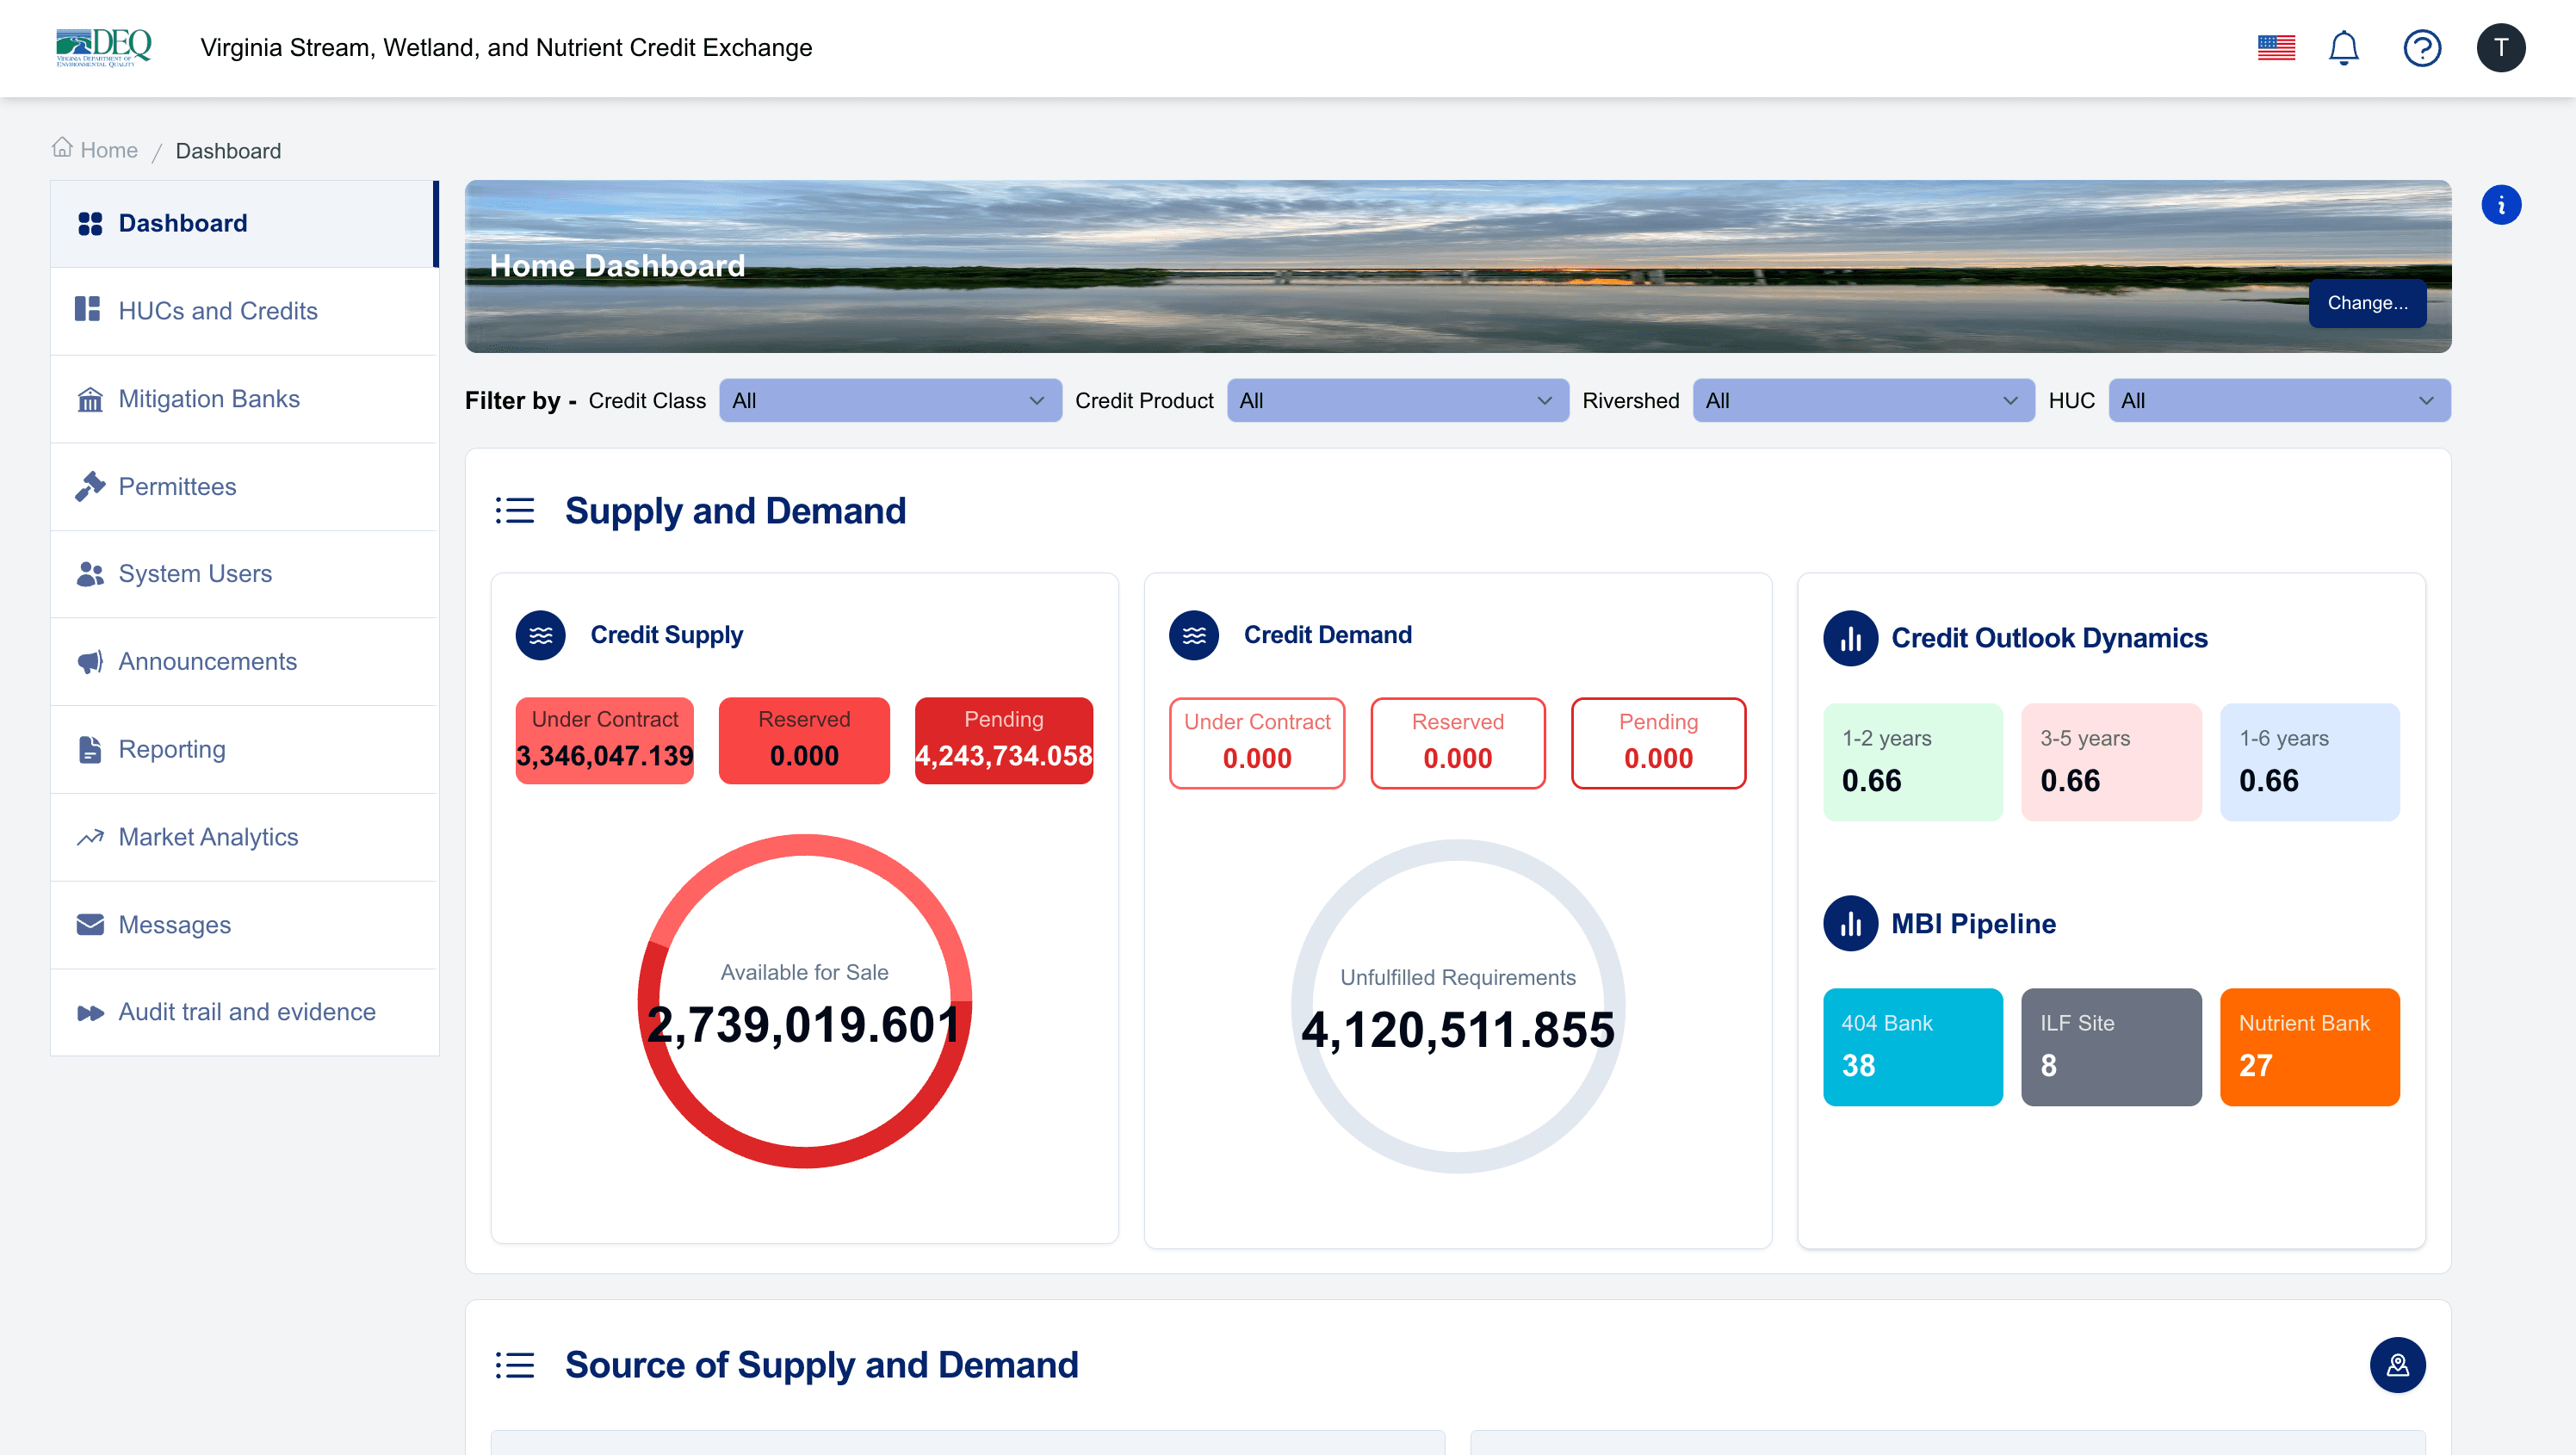
Task: Click the DEQ logo
Action: pyautogui.click(x=104, y=47)
